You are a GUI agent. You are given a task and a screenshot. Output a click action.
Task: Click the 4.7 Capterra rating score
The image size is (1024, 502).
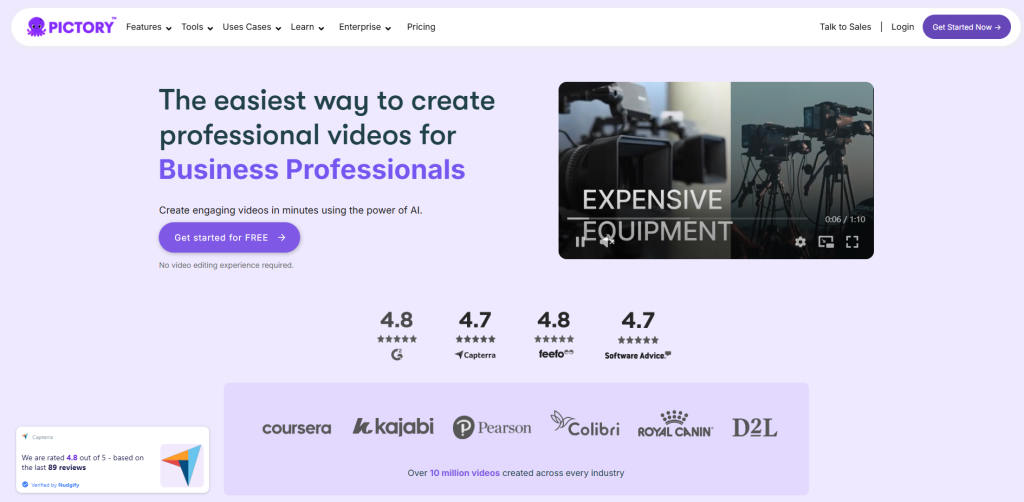click(475, 321)
